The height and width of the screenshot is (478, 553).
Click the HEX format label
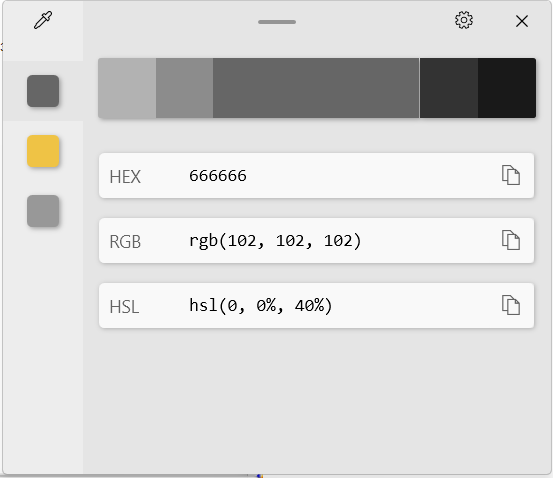(x=125, y=177)
